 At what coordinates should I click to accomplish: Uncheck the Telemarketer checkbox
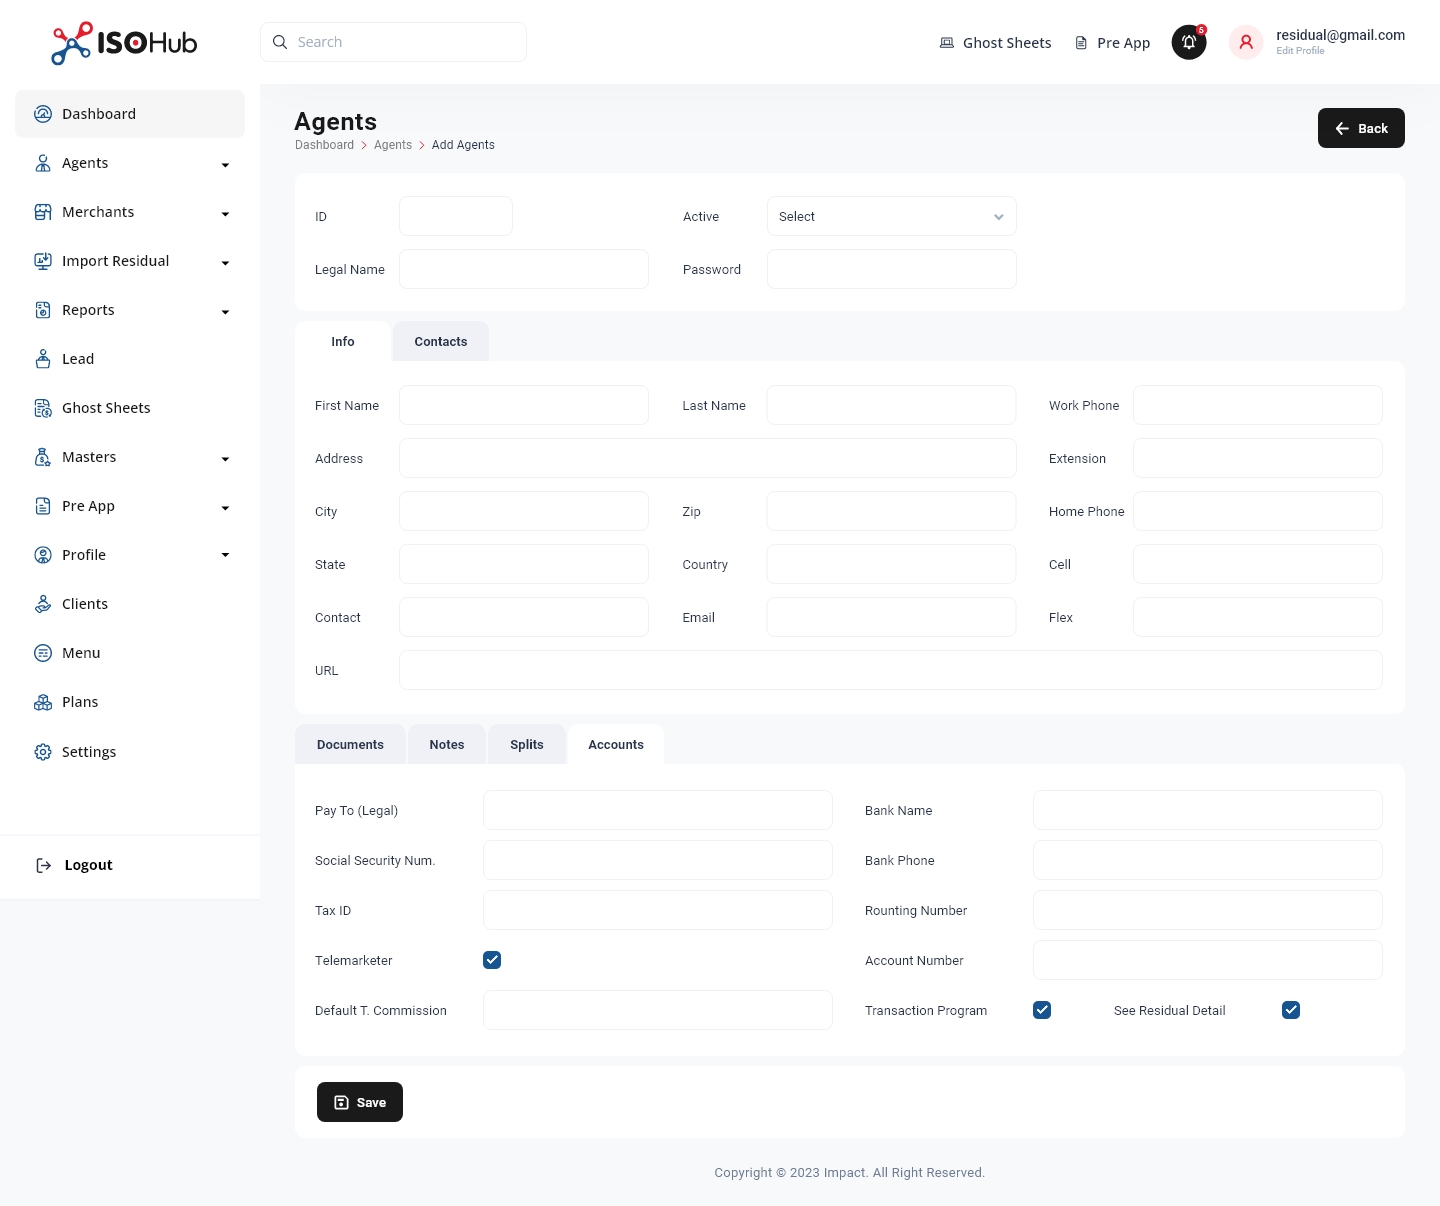pos(492,959)
